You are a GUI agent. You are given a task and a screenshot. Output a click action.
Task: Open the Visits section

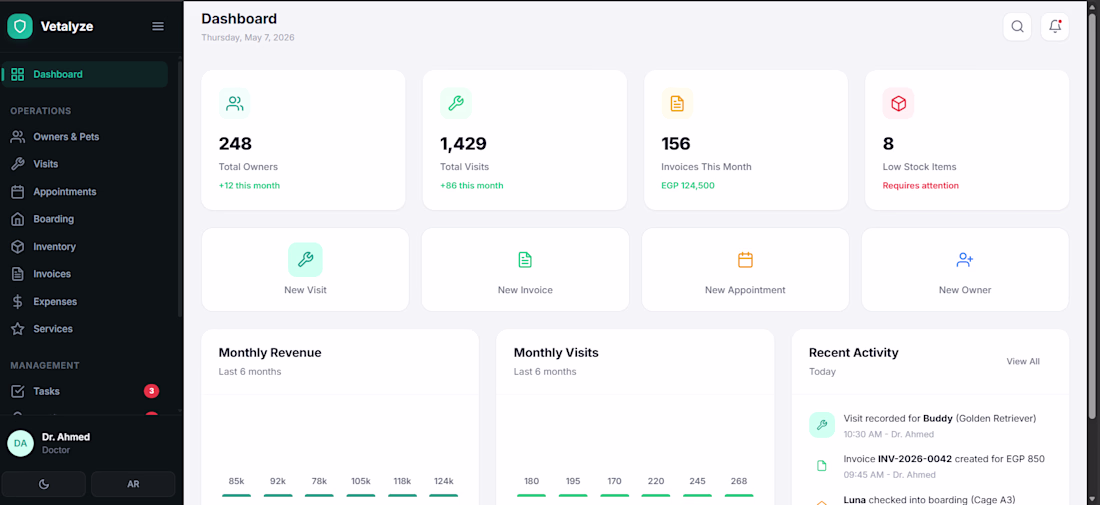(x=85, y=164)
